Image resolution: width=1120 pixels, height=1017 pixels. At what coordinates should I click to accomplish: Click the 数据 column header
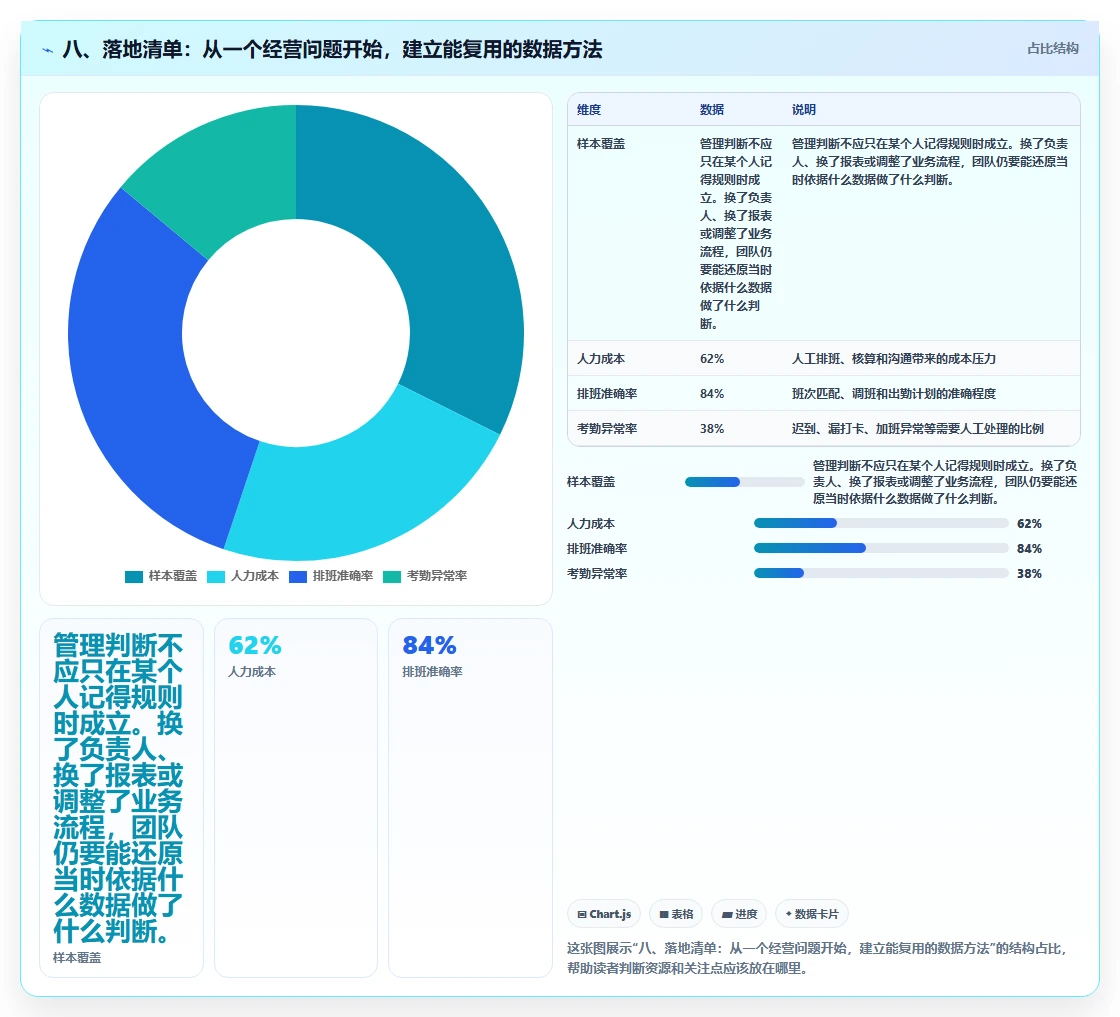(711, 110)
